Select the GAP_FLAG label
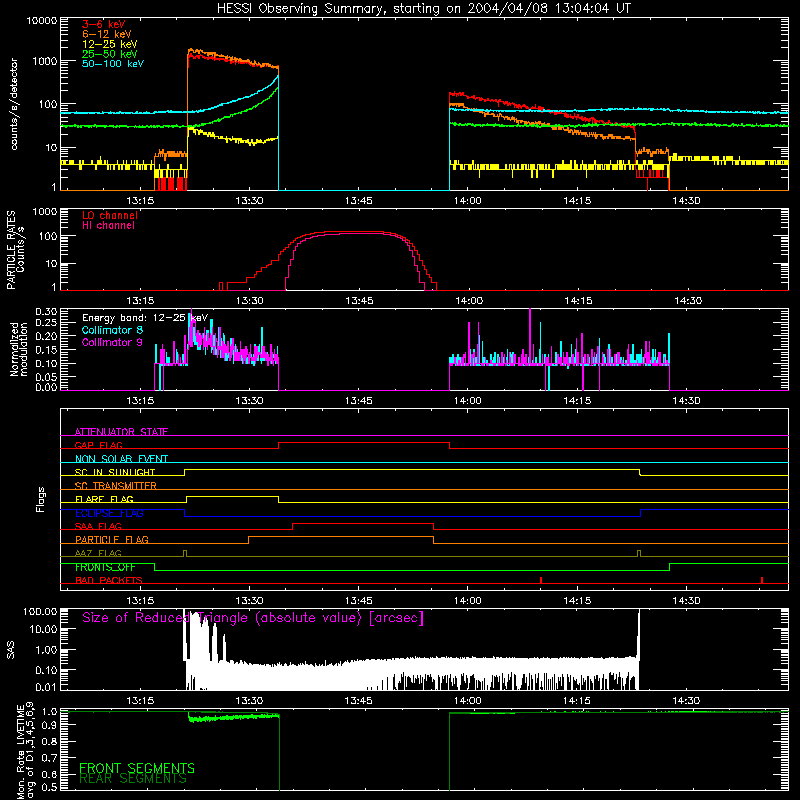 98,445
